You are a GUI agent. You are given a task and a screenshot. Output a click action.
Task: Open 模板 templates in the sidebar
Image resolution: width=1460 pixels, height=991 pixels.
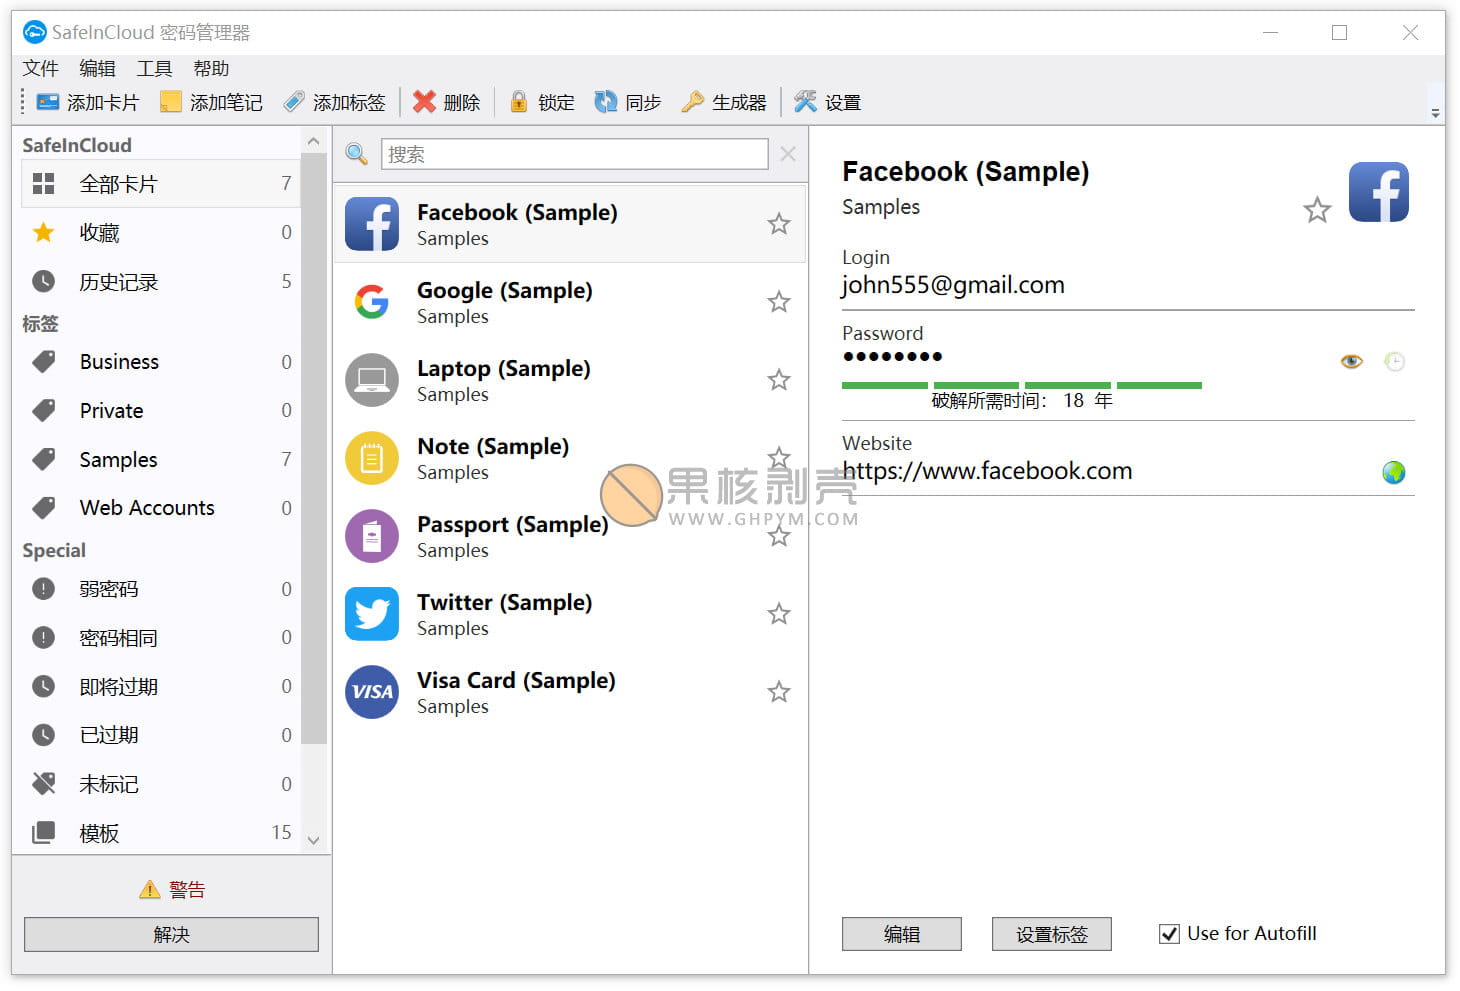pos(160,833)
